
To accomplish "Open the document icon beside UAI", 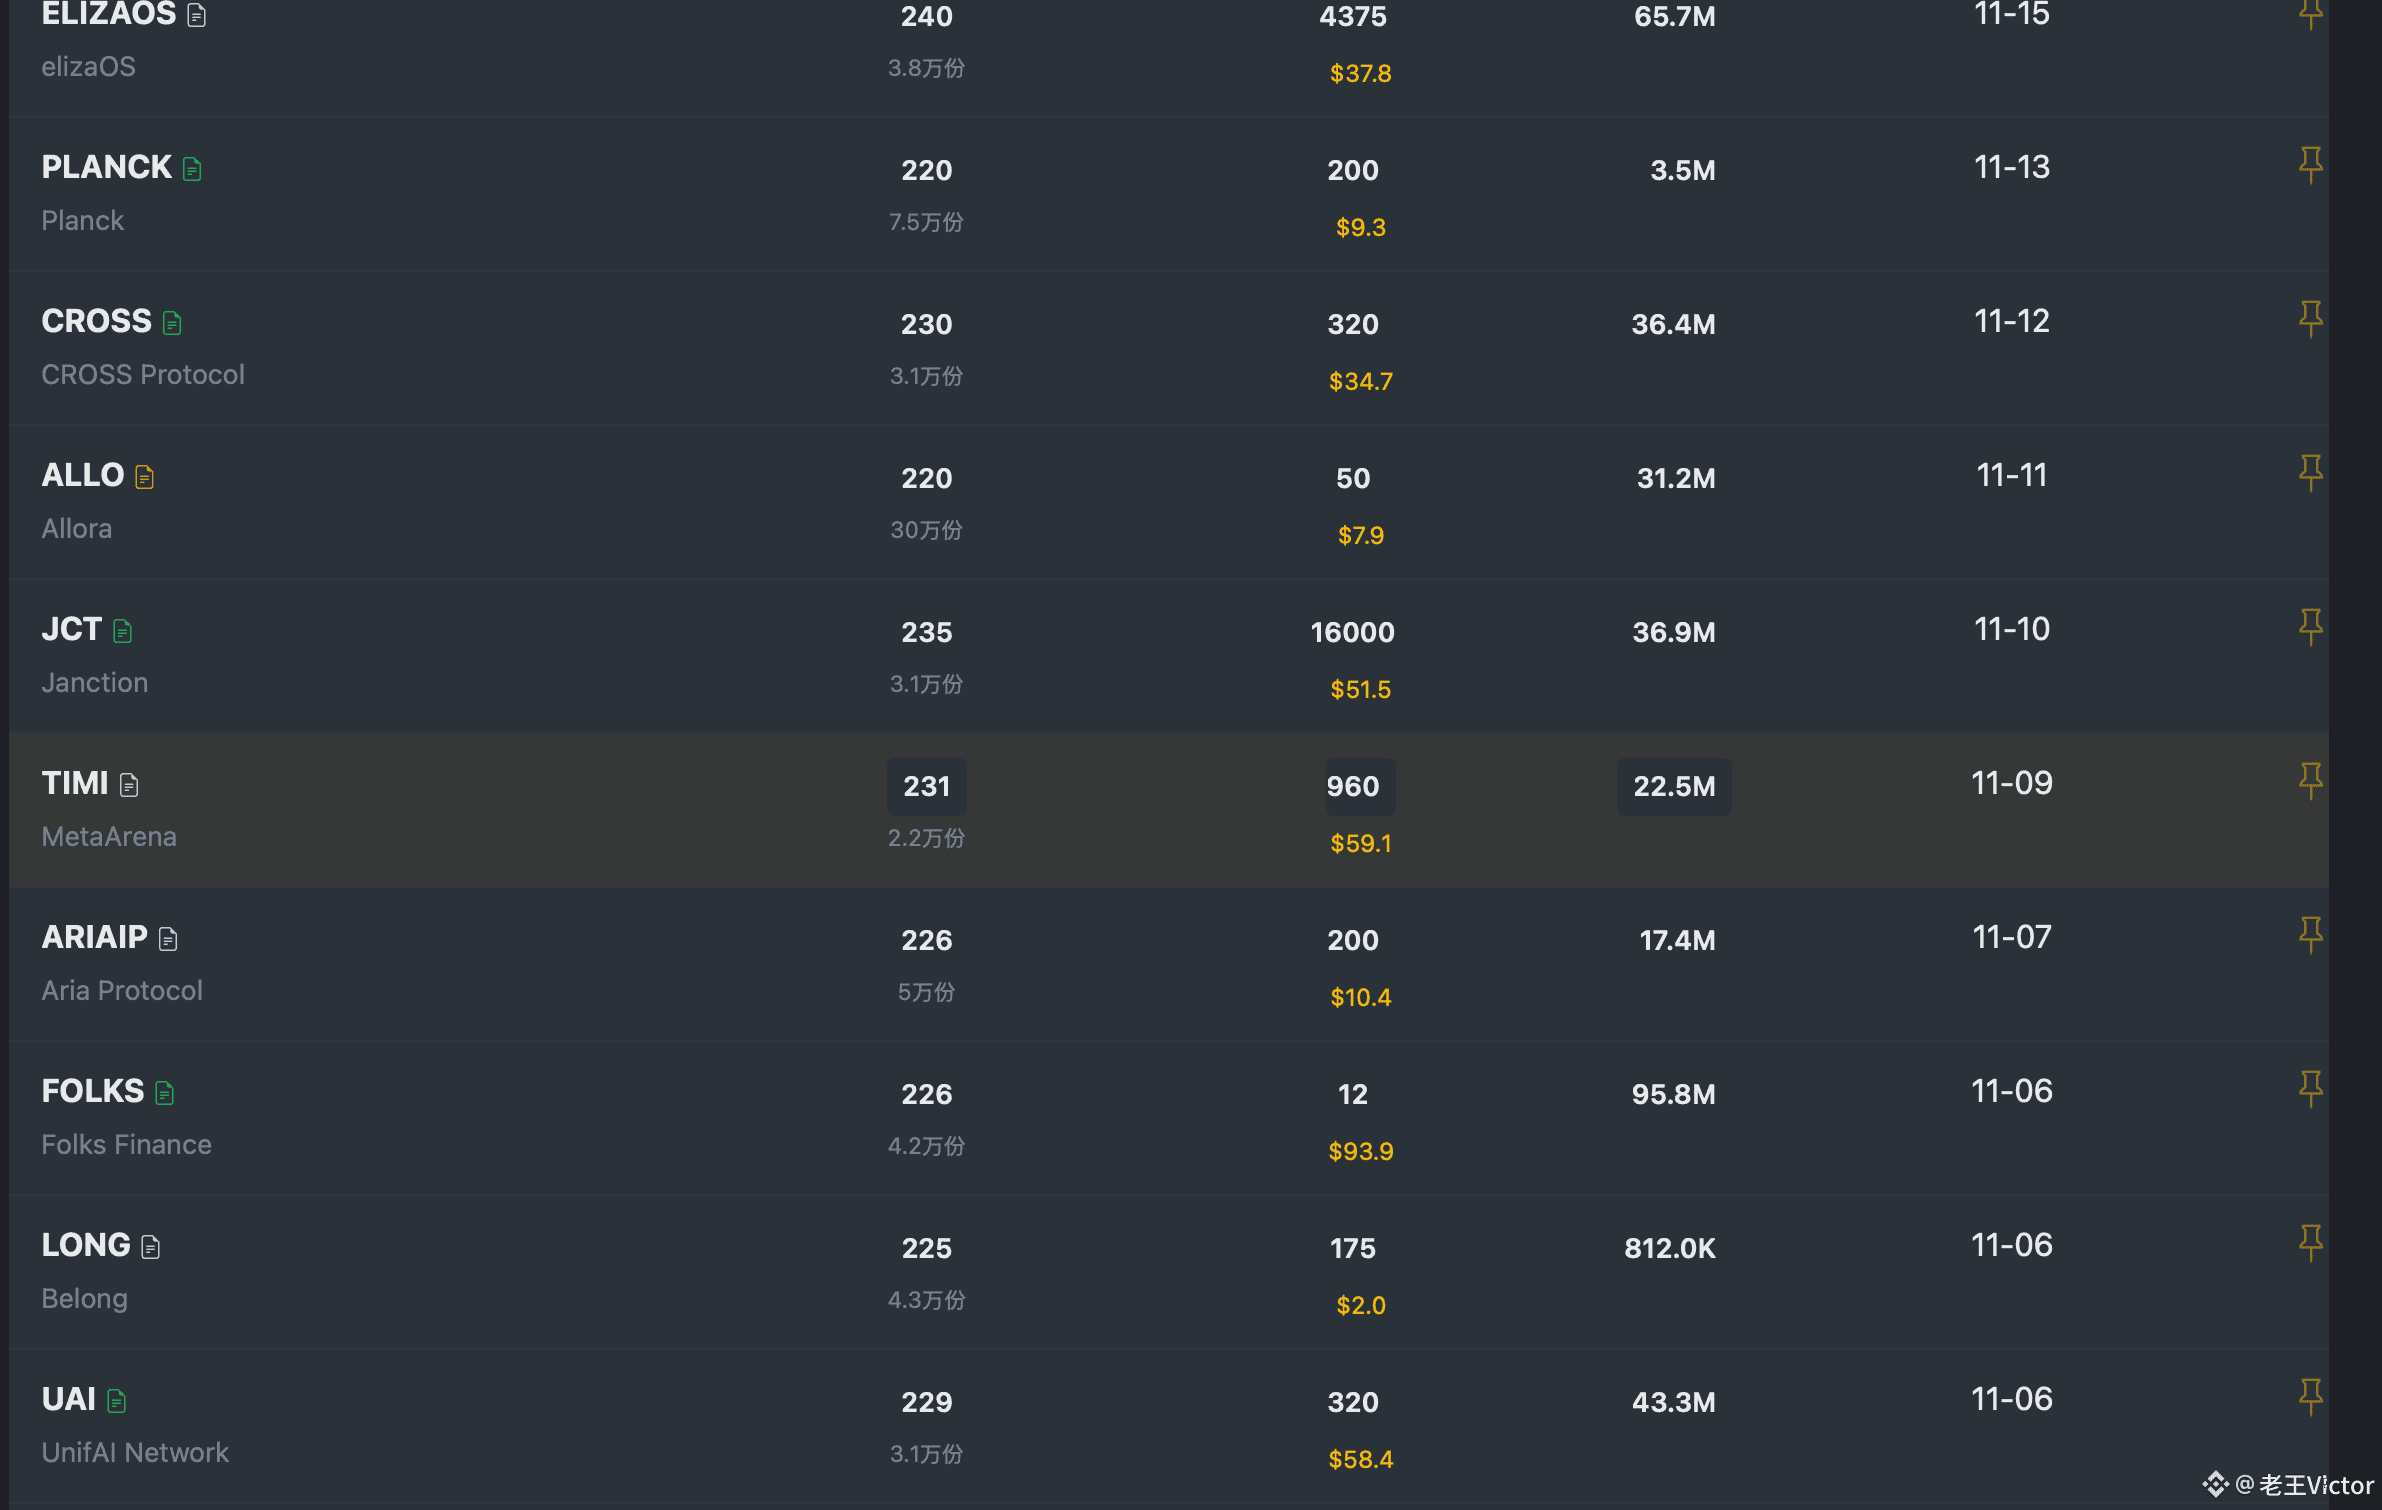I will 117,1401.
